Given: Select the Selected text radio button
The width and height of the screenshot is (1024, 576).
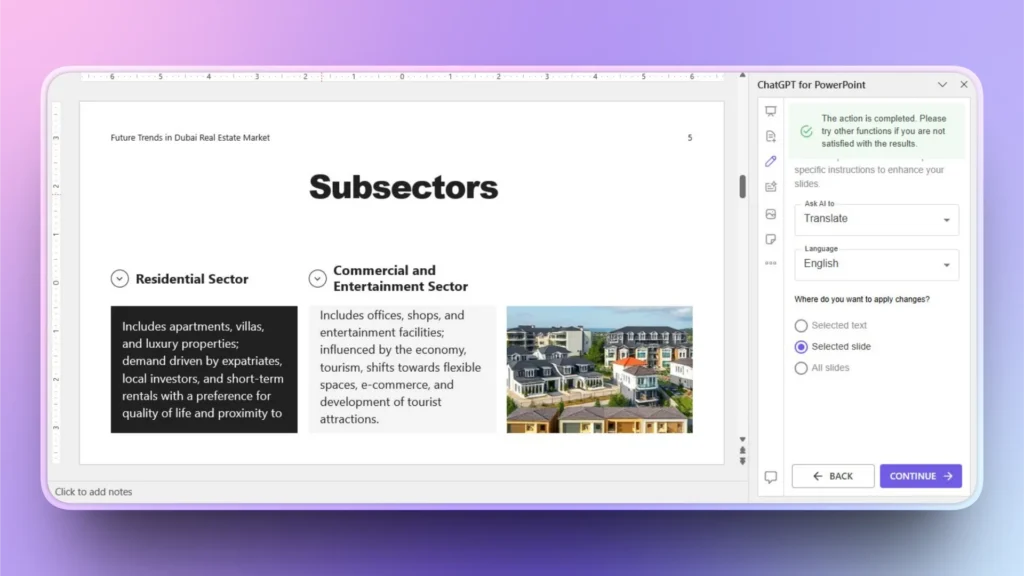Looking at the screenshot, I should (x=801, y=325).
